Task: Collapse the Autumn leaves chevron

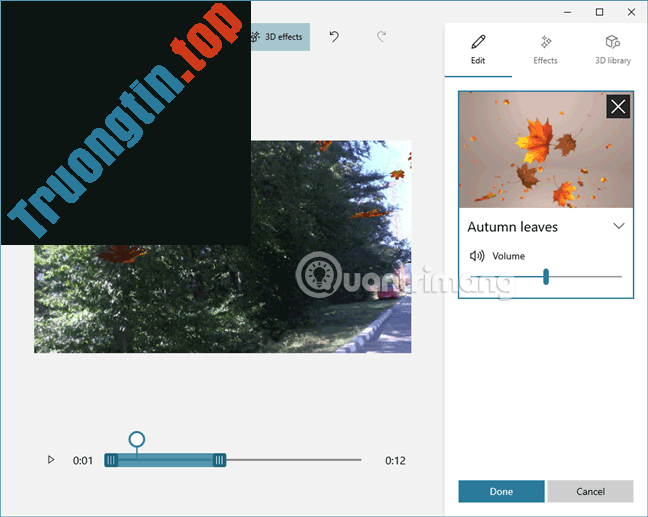Action: tap(619, 226)
